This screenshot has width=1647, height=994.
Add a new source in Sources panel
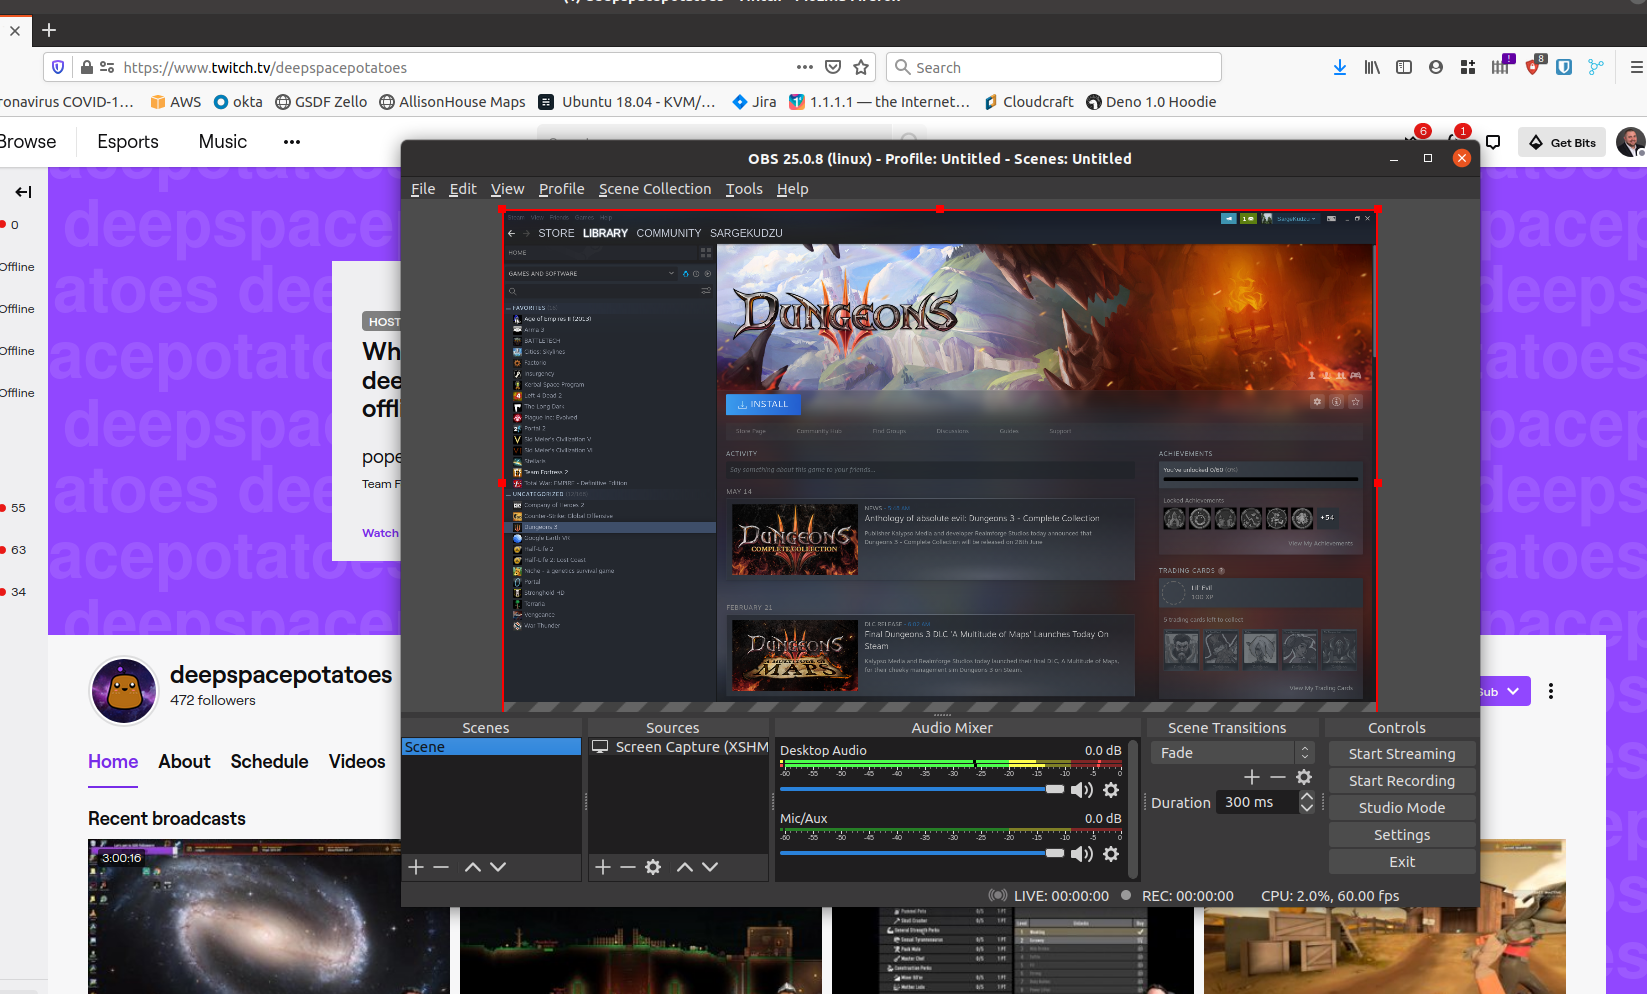tap(602, 867)
